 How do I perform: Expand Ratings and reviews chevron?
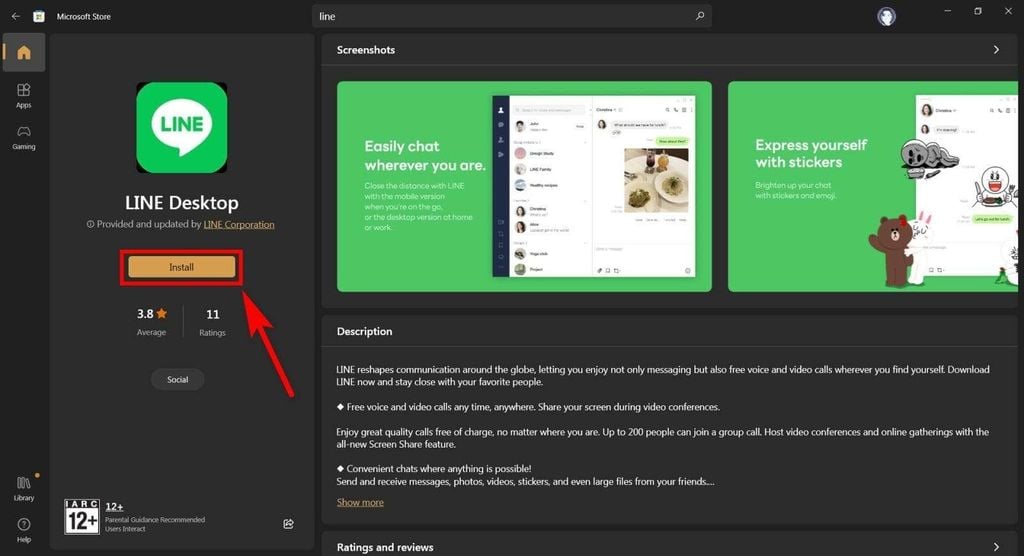[x=996, y=547]
